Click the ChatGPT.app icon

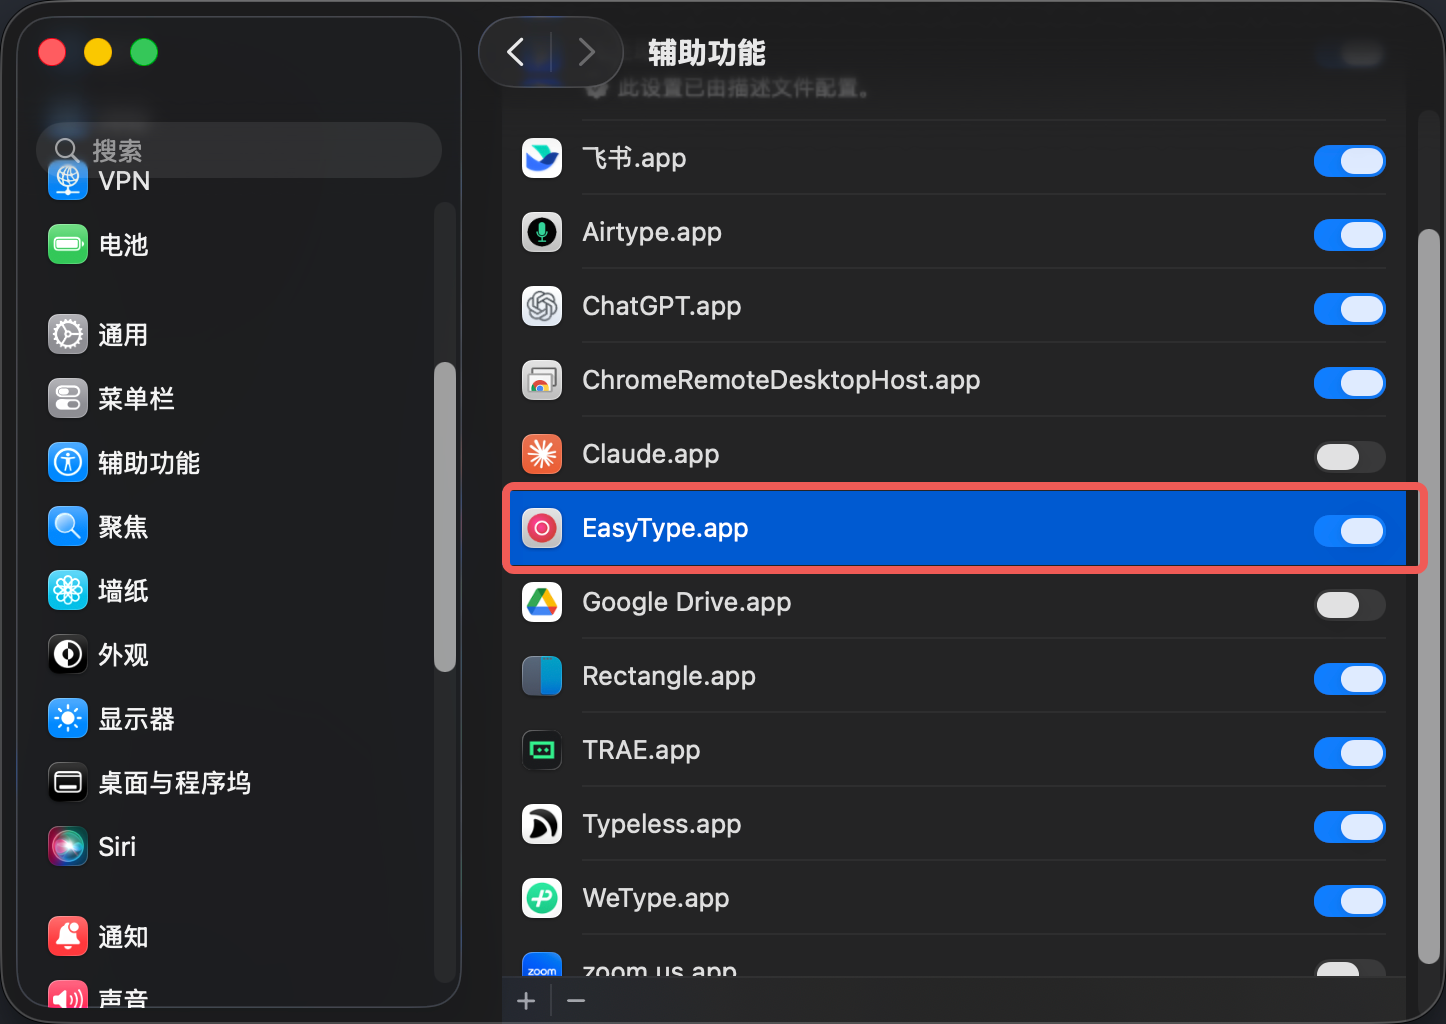[541, 306]
